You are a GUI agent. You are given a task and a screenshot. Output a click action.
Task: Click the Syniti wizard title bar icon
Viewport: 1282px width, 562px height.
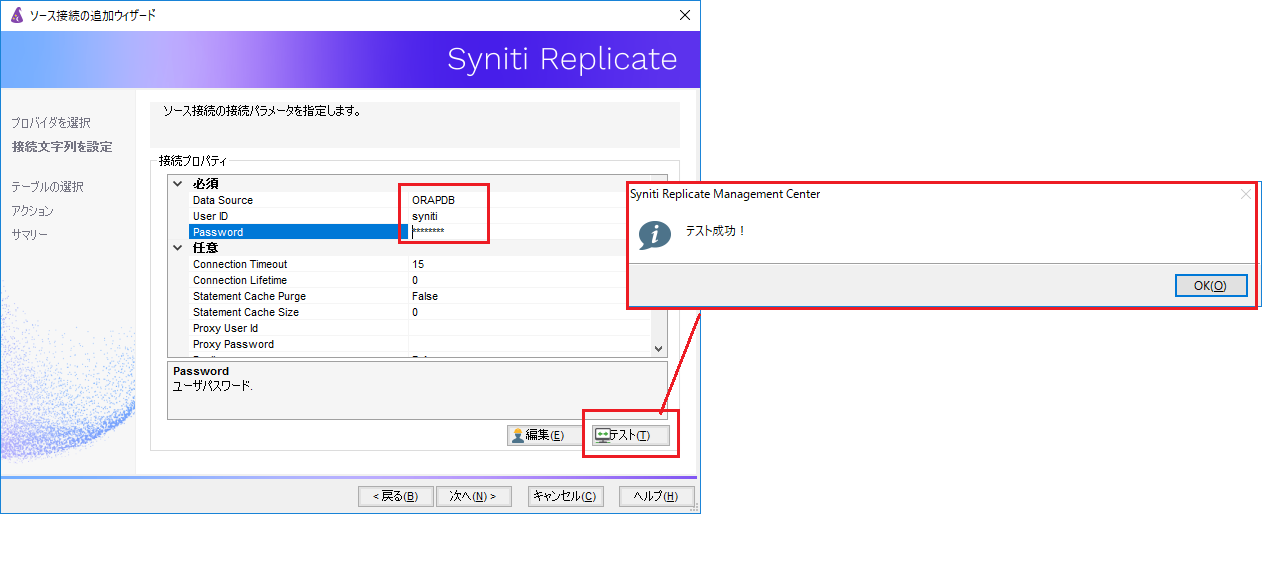coord(16,15)
